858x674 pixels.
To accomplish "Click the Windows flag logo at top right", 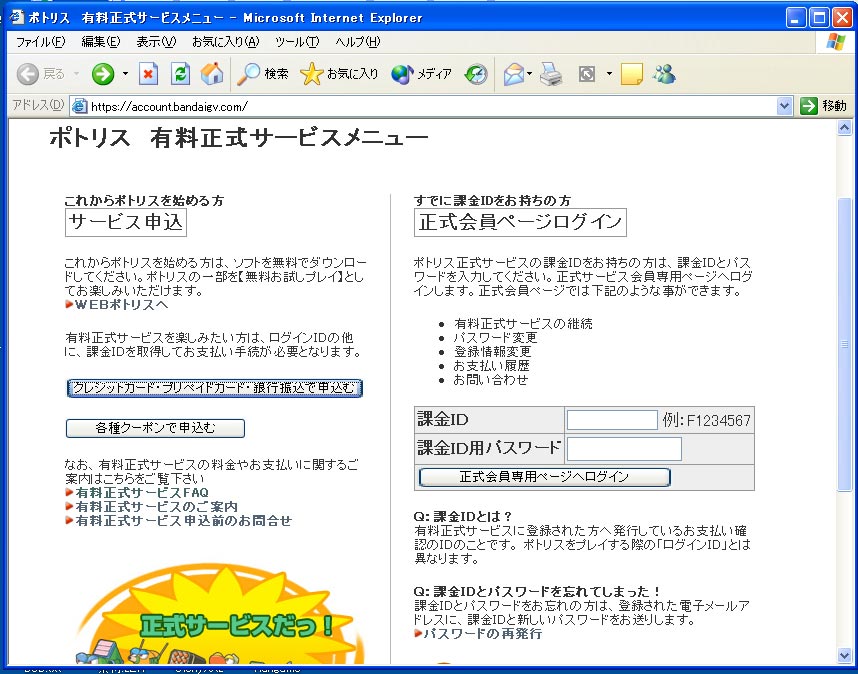I will [835, 42].
